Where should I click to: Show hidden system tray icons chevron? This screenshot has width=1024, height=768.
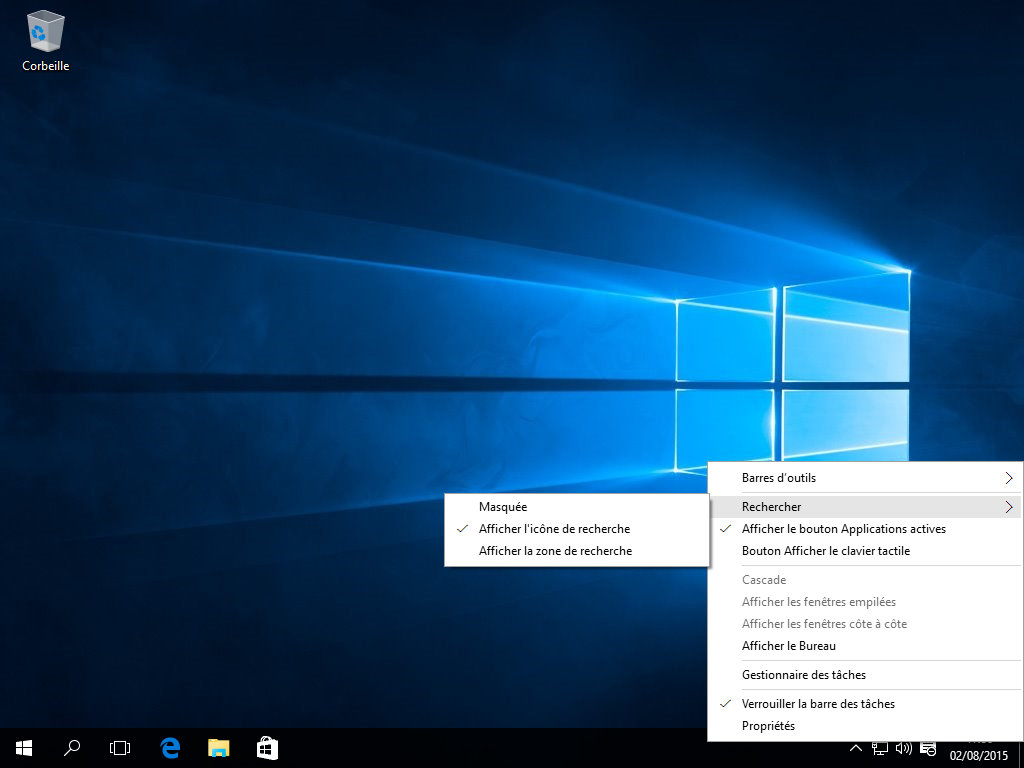[x=856, y=747]
